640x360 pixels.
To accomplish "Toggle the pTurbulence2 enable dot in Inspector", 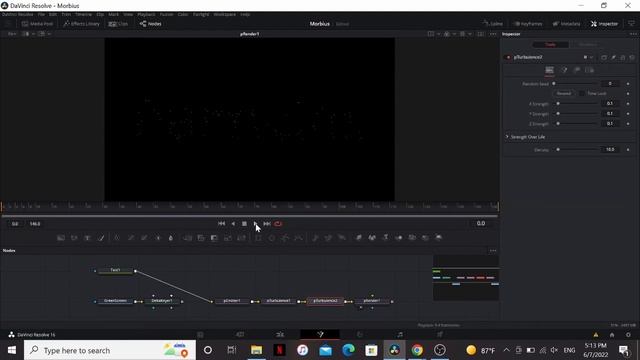I will [508, 57].
